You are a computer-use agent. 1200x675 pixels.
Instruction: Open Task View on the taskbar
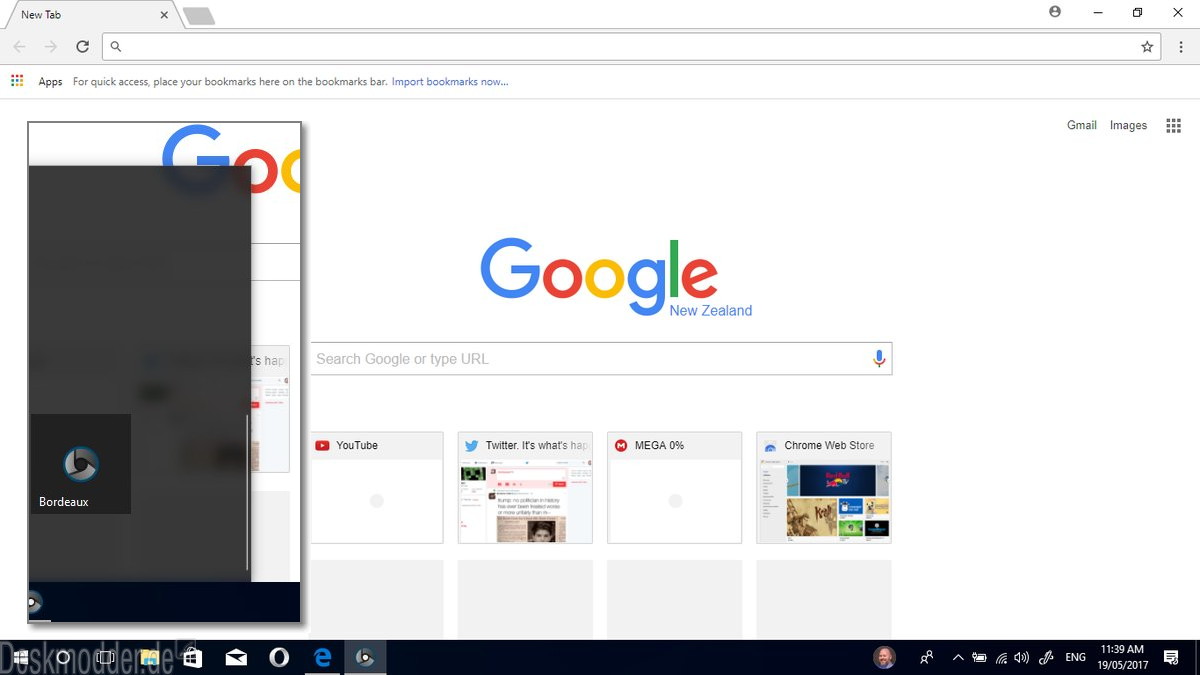[x=106, y=657]
